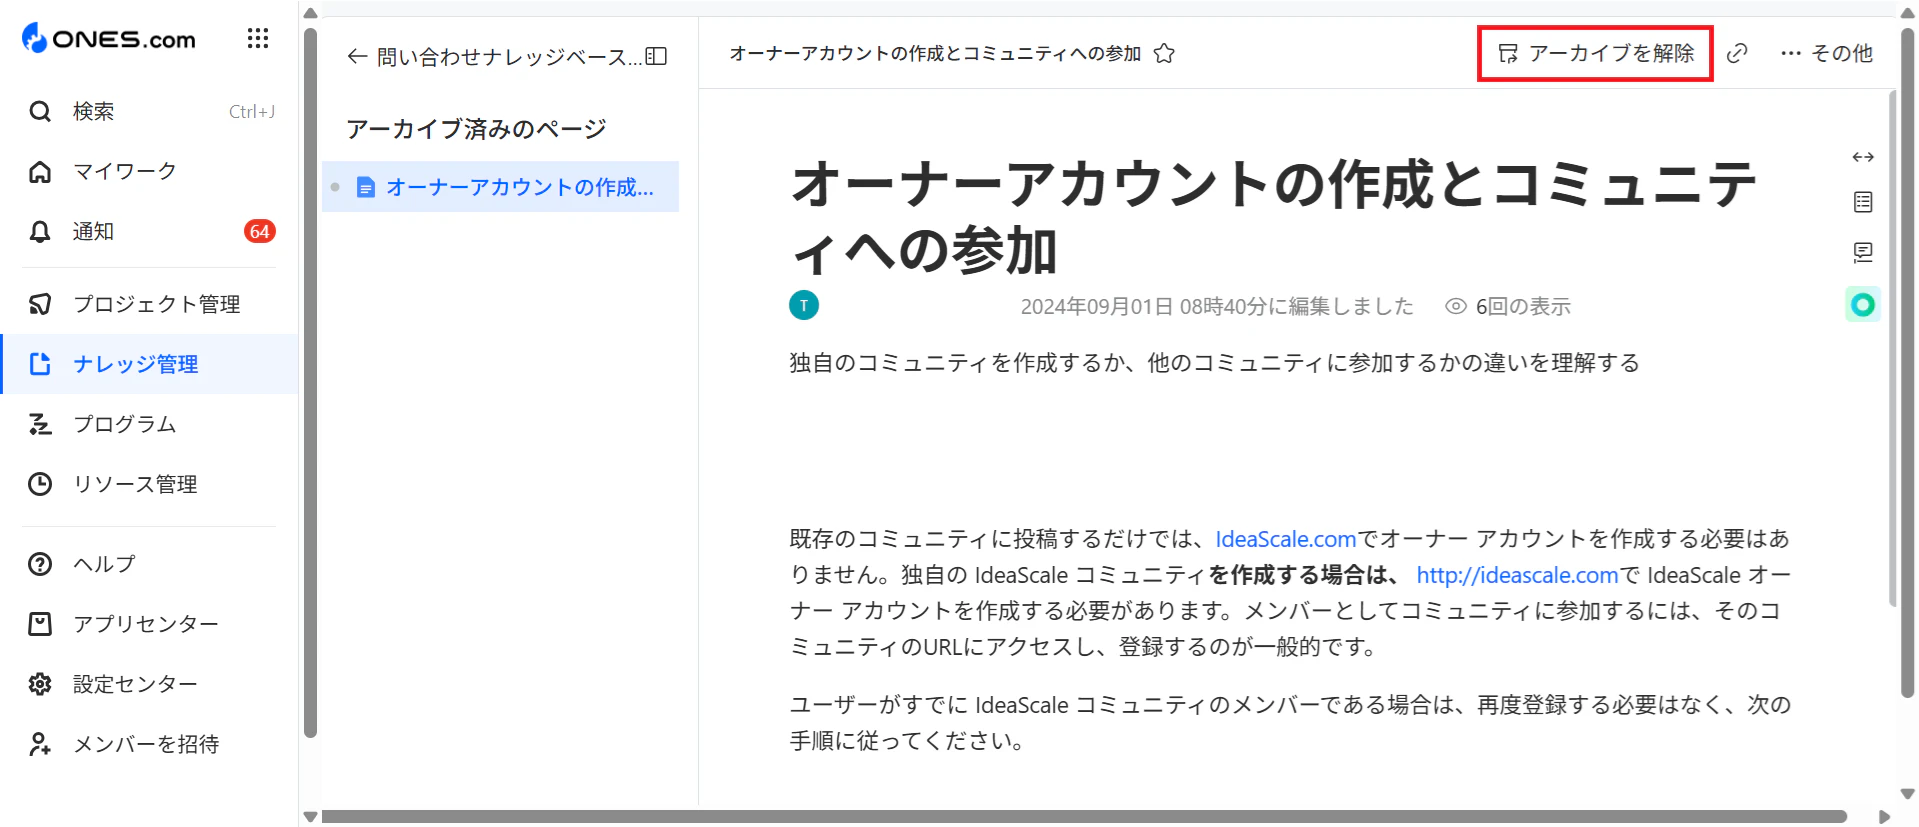Open 設定センター
Screen dimensions: 1919x827
[150, 684]
